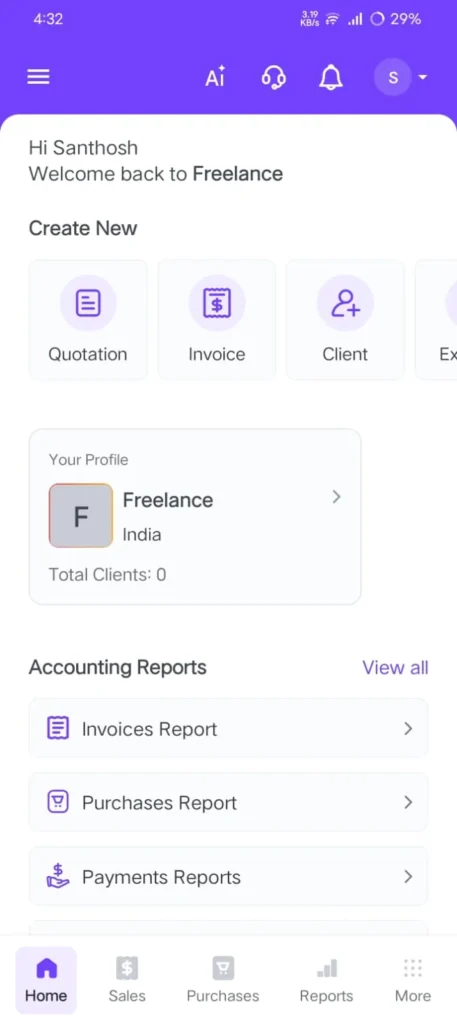Open the More tab
This screenshot has width=457, height=1024.
(413, 980)
